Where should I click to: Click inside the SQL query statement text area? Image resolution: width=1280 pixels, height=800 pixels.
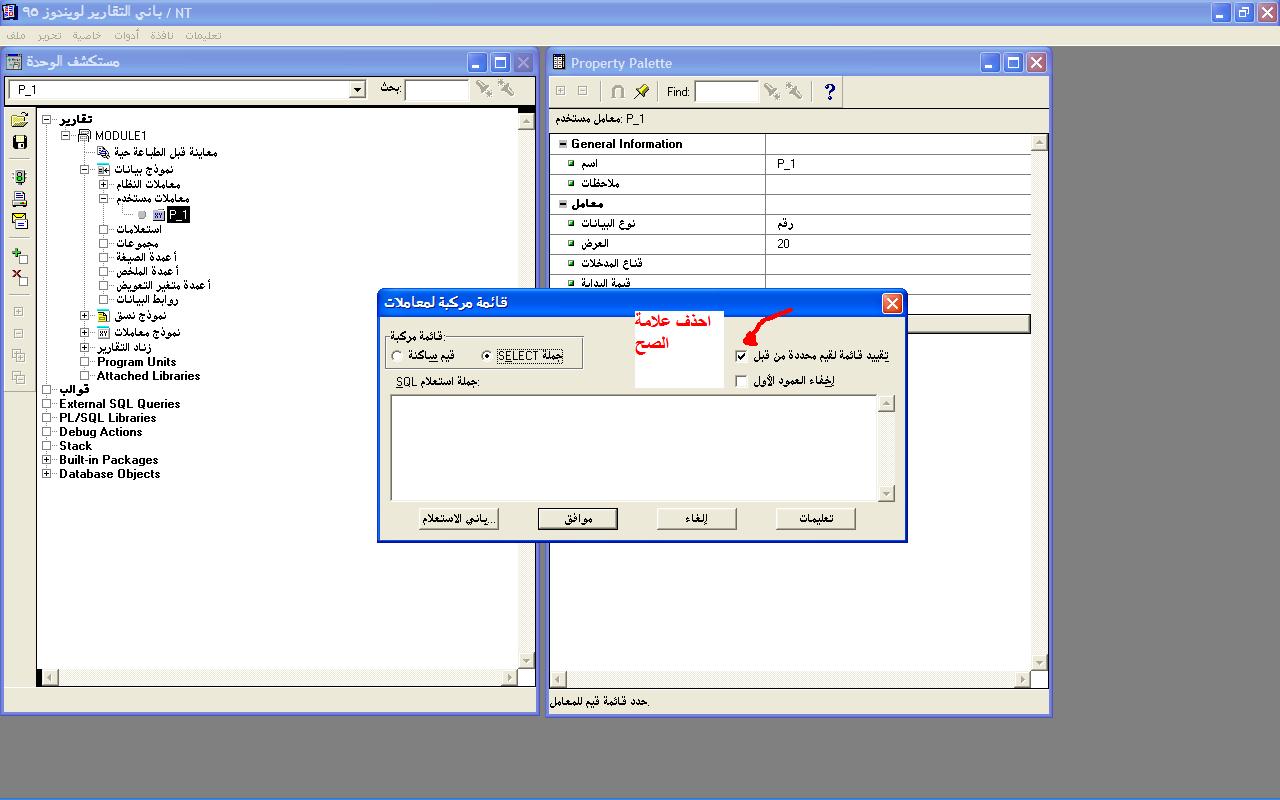[633, 447]
